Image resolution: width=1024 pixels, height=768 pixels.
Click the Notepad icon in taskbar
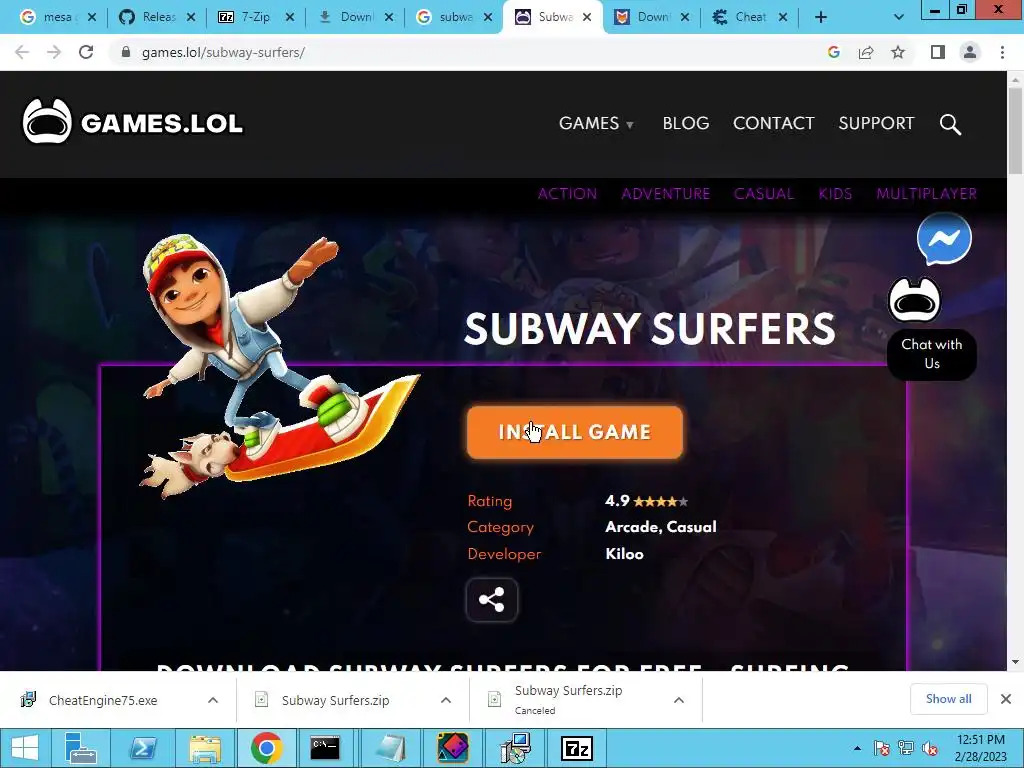pos(391,748)
